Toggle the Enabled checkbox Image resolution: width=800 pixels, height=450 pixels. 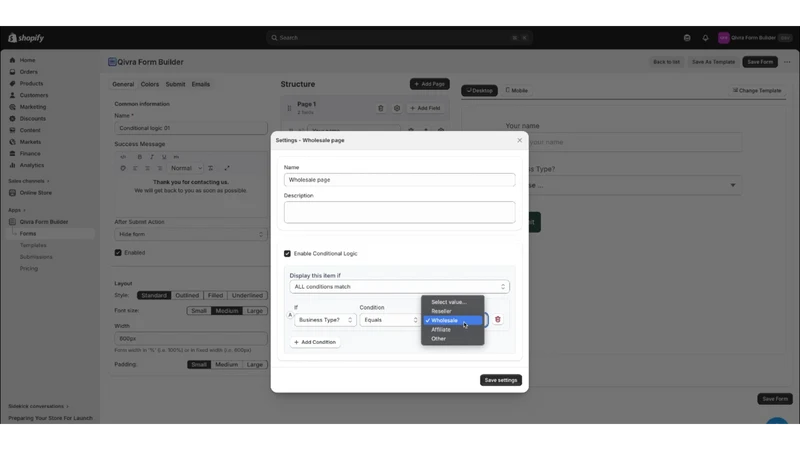pyautogui.click(x=118, y=253)
